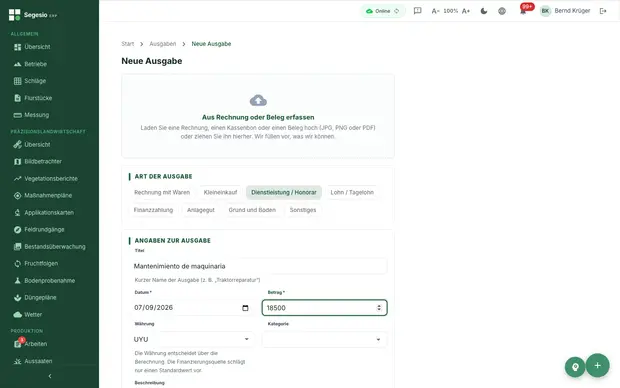Click the accessibility view icon in header
This screenshot has height=388, width=620.
click(x=502, y=11)
